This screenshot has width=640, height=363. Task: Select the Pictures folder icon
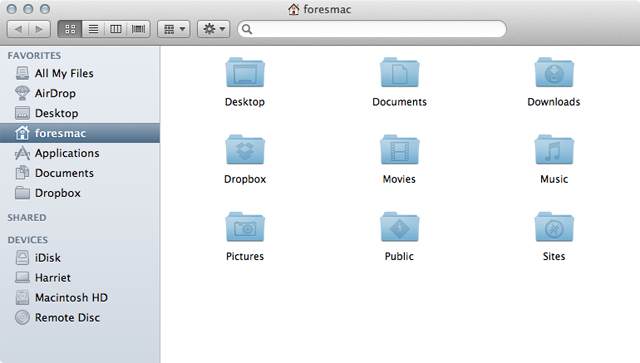[245, 227]
